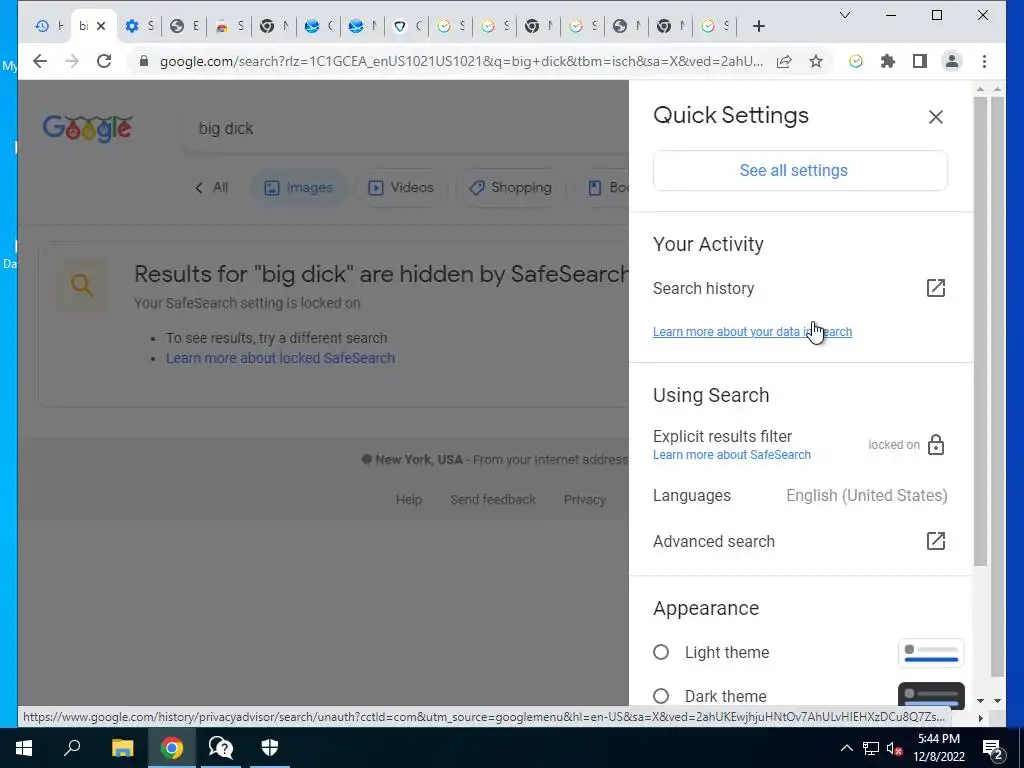
Task: Click the Send feedback footer link
Action: (492, 500)
